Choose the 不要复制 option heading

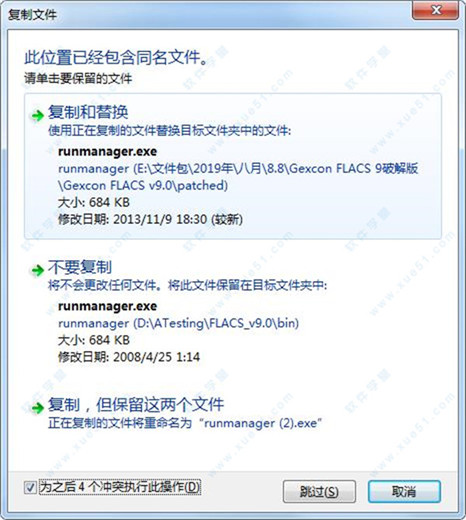click(80, 267)
